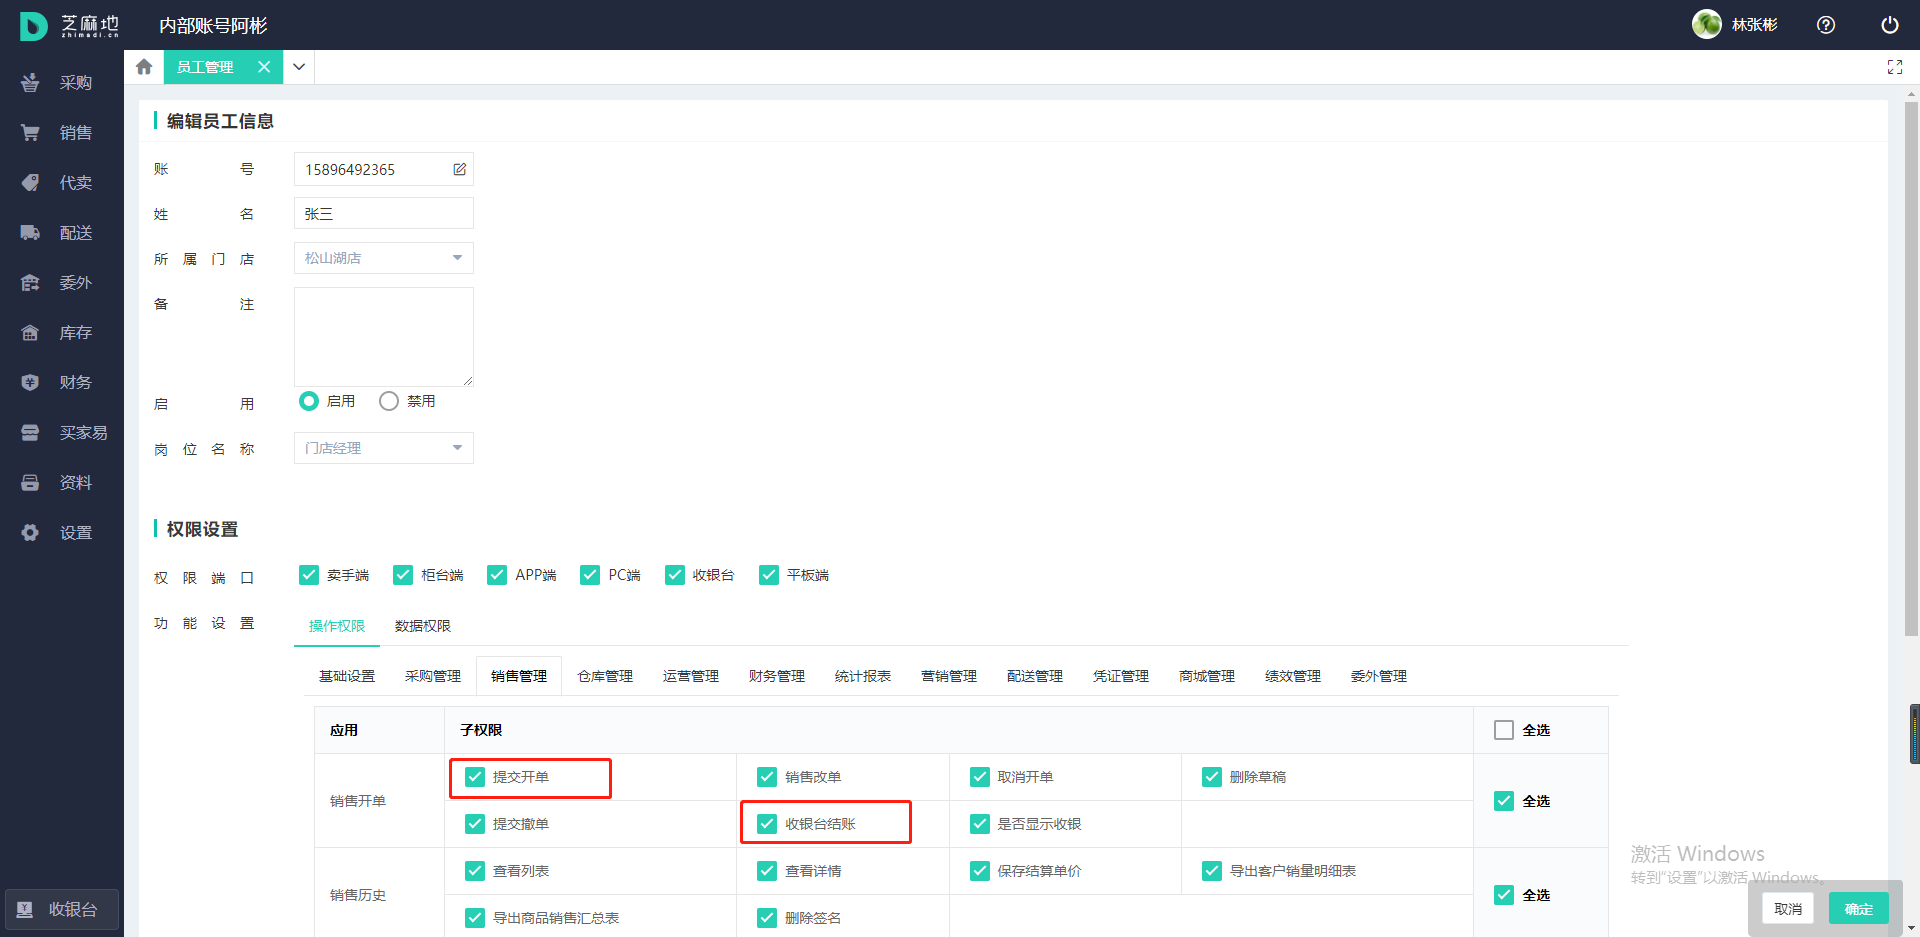This screenshot has height=937, width=1920.
Task: Open the 运营管理 permissions tab
Action: [691, 677]
